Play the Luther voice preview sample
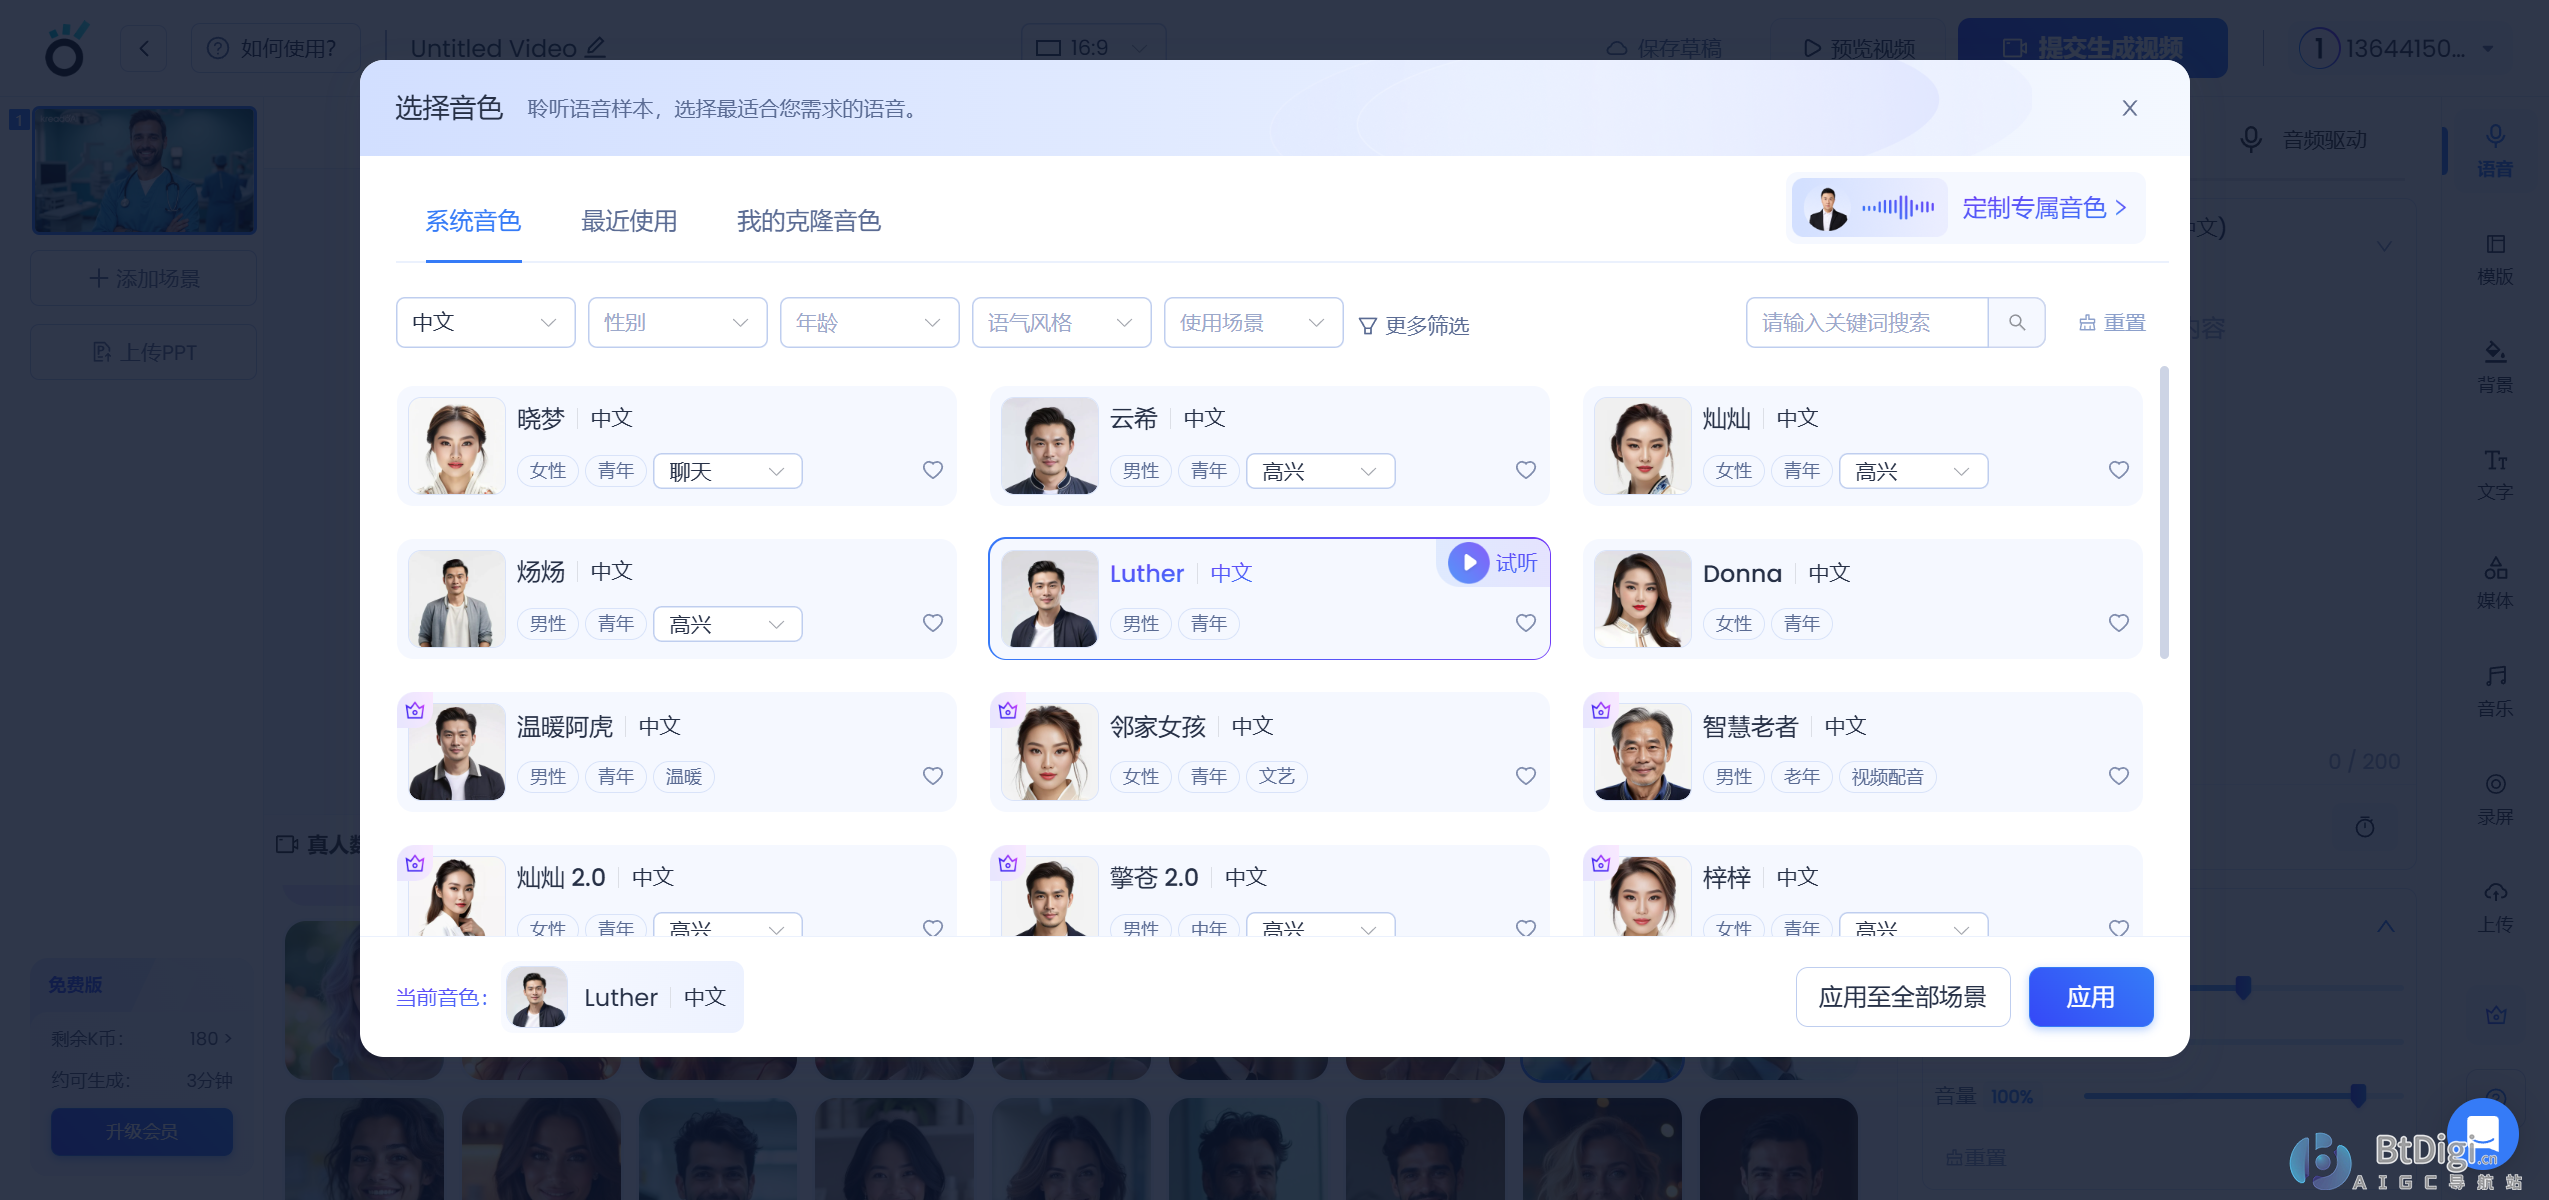The width and height of the screenshot is (2549, 1200). coord(1468,563)
